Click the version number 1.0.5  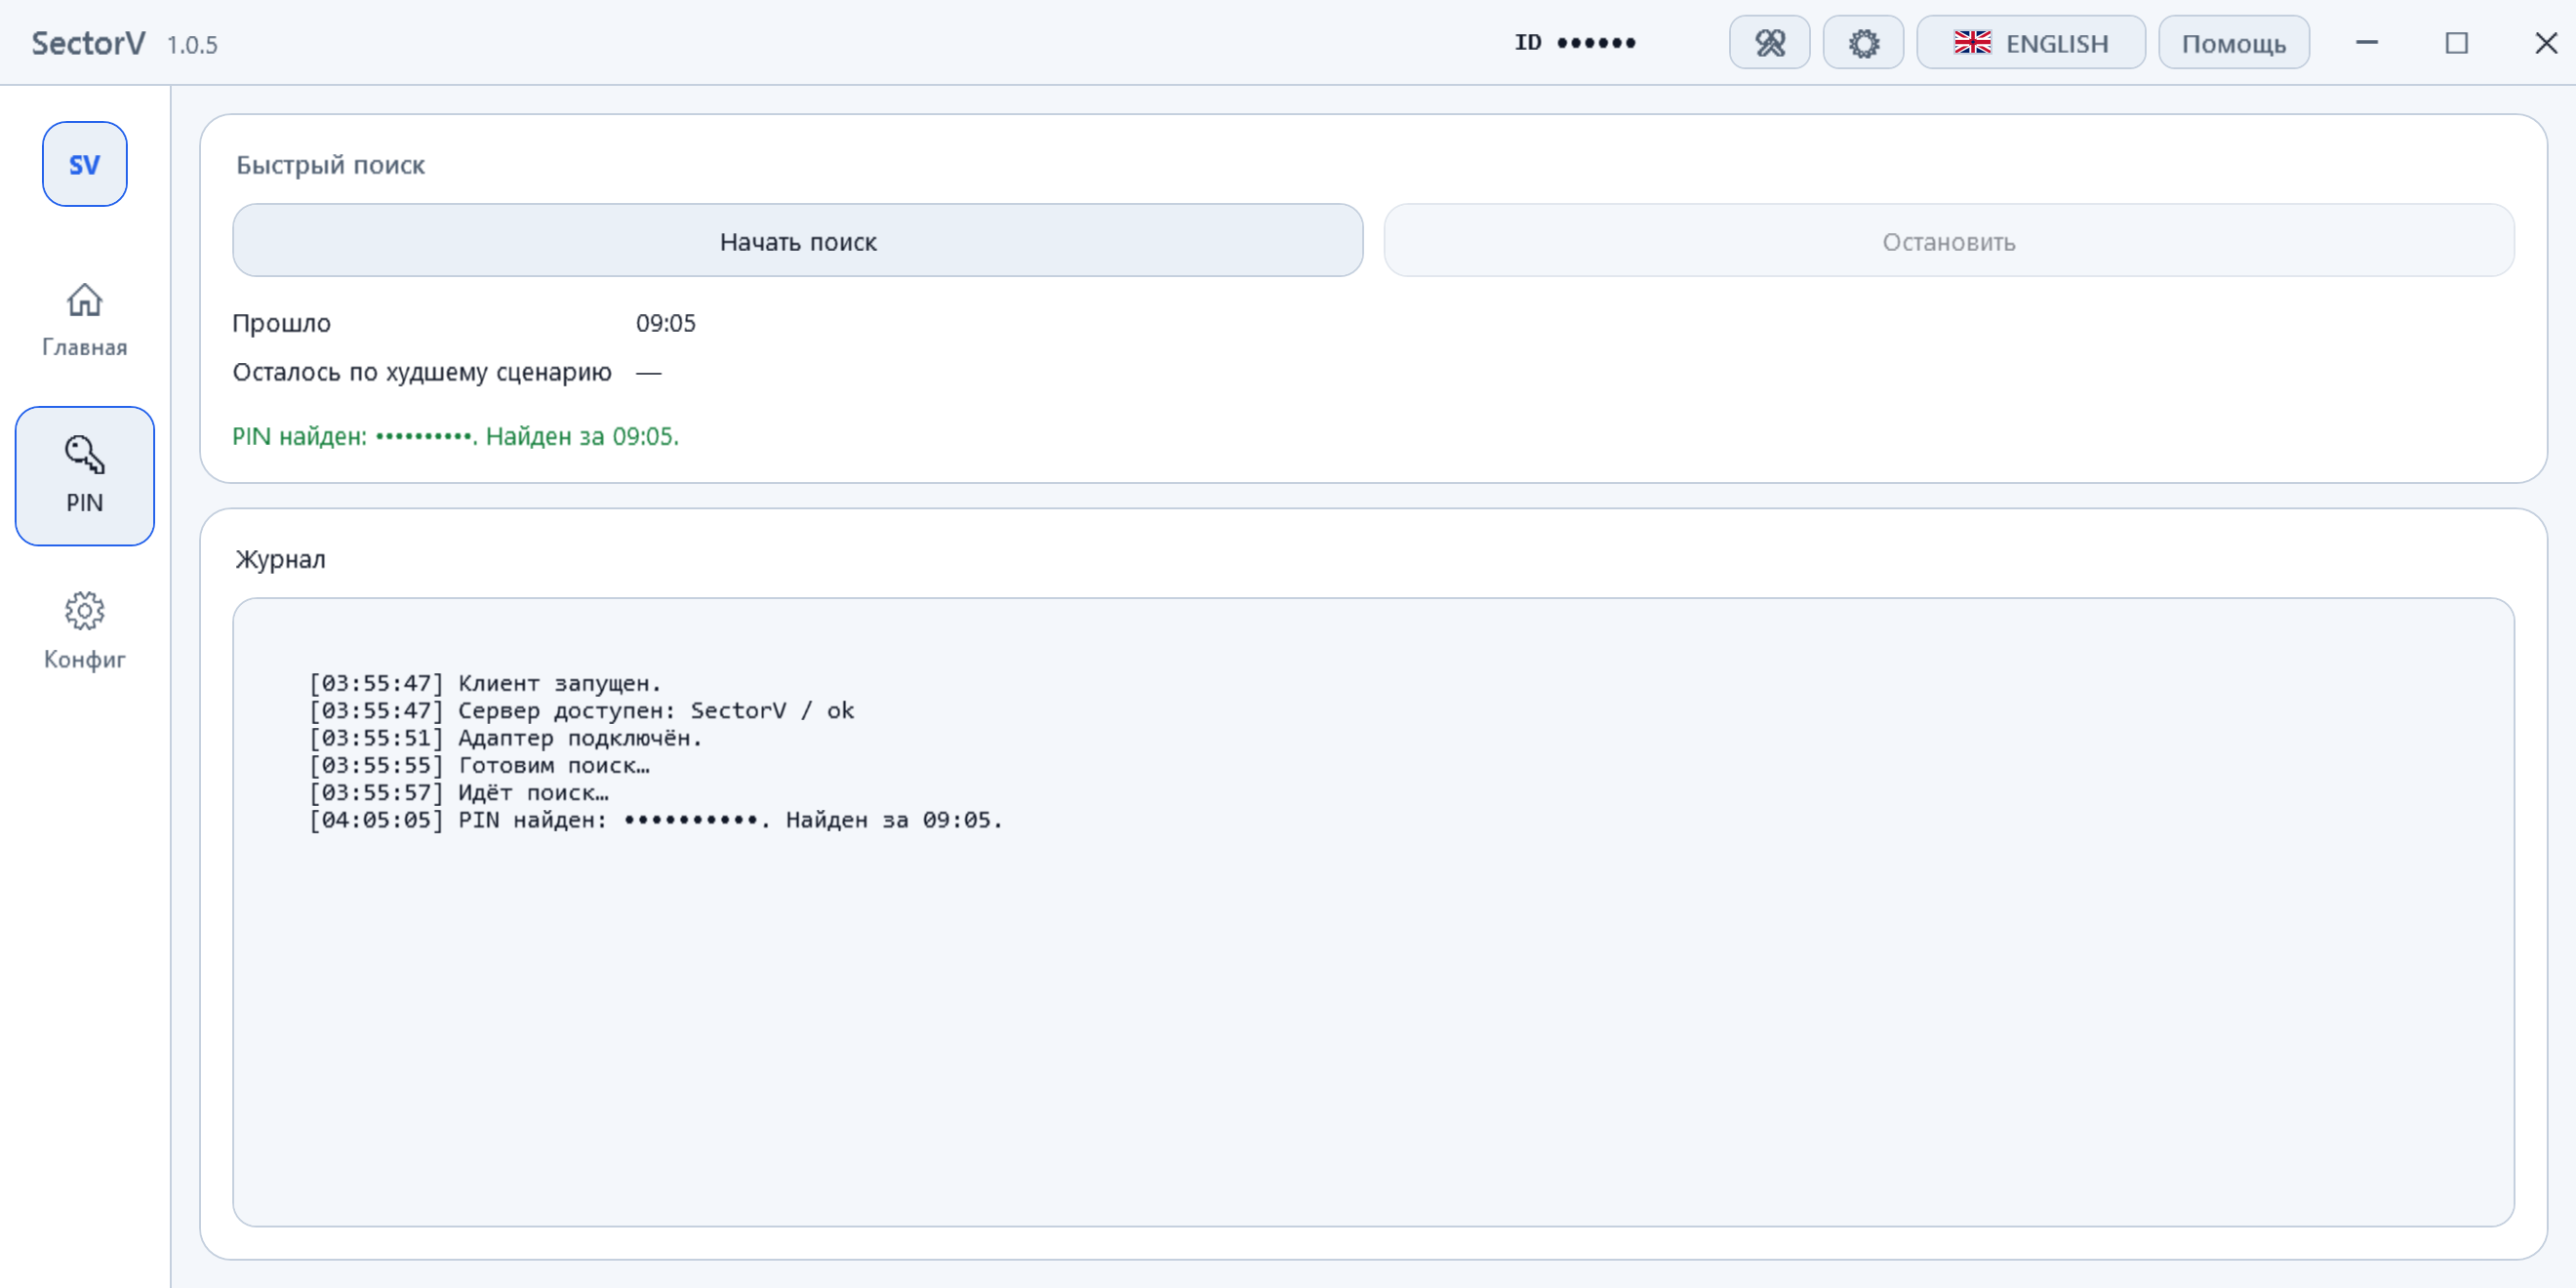click(x=192, y=45)
